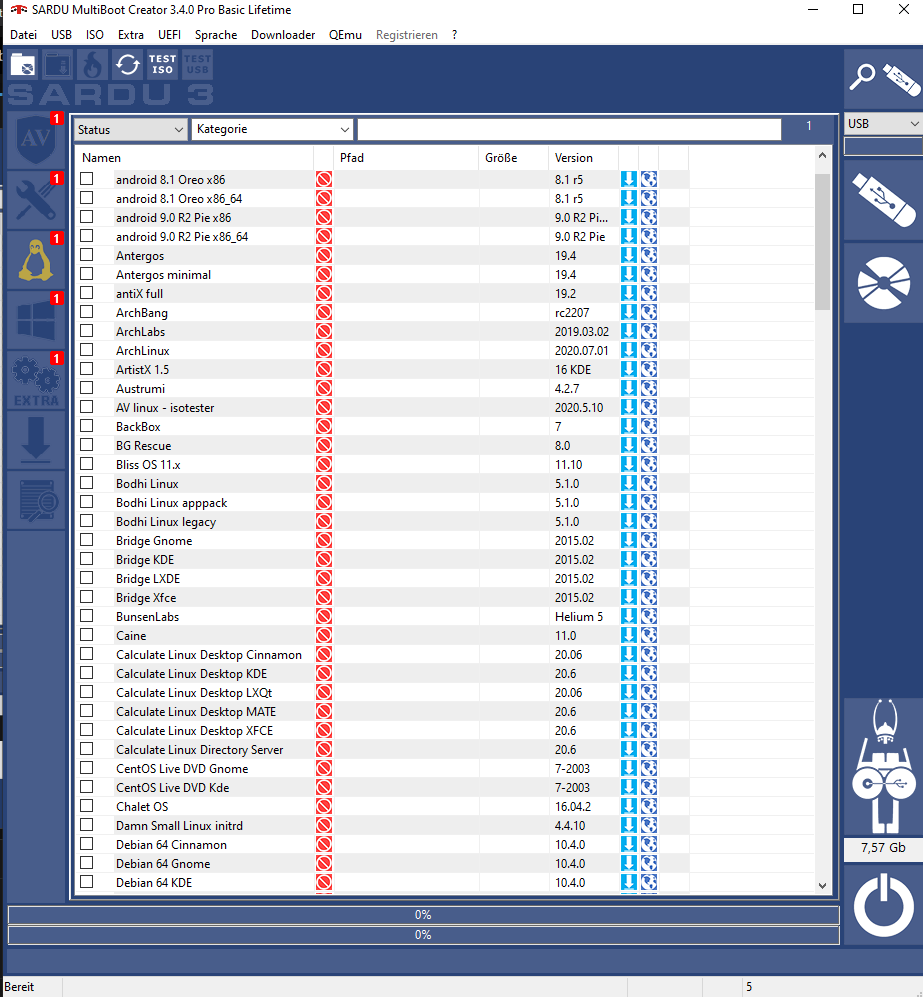The height and width of the screenshot is (997, 923).
Task: Click the web globe icon for Caine
Action: (x=649, y=635)
